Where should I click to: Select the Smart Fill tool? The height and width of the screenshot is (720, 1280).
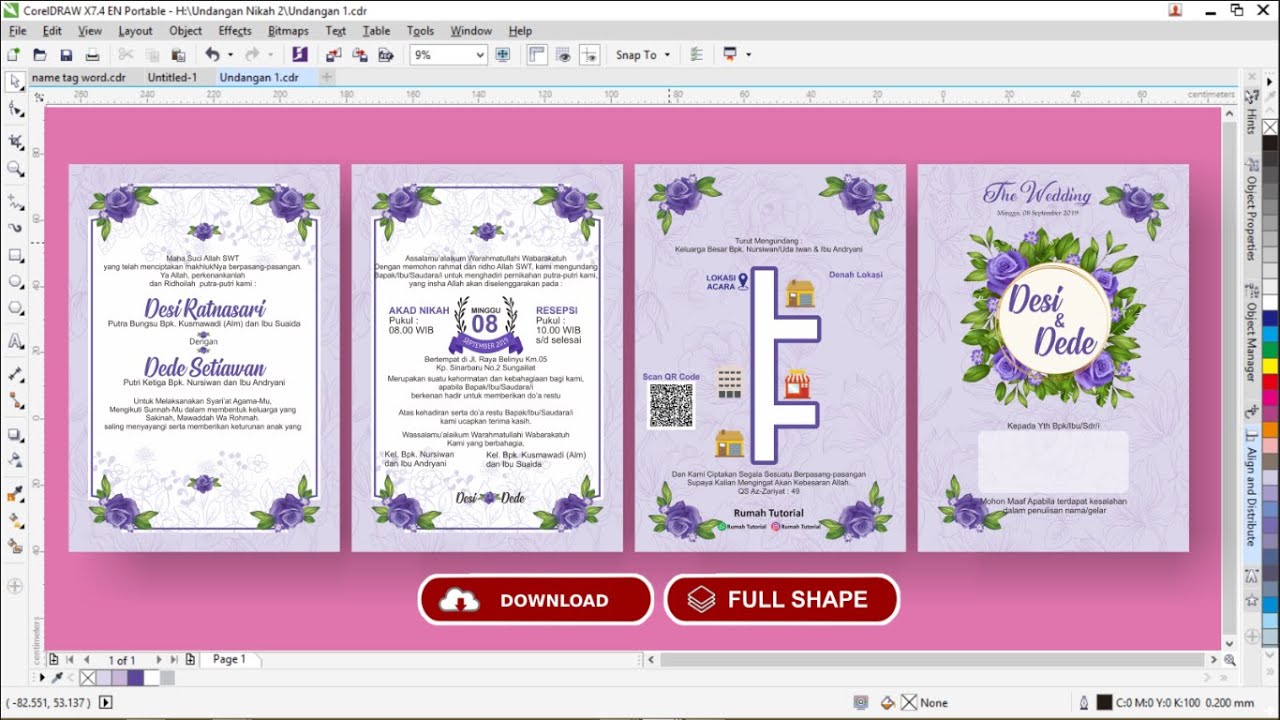(15, 546)
